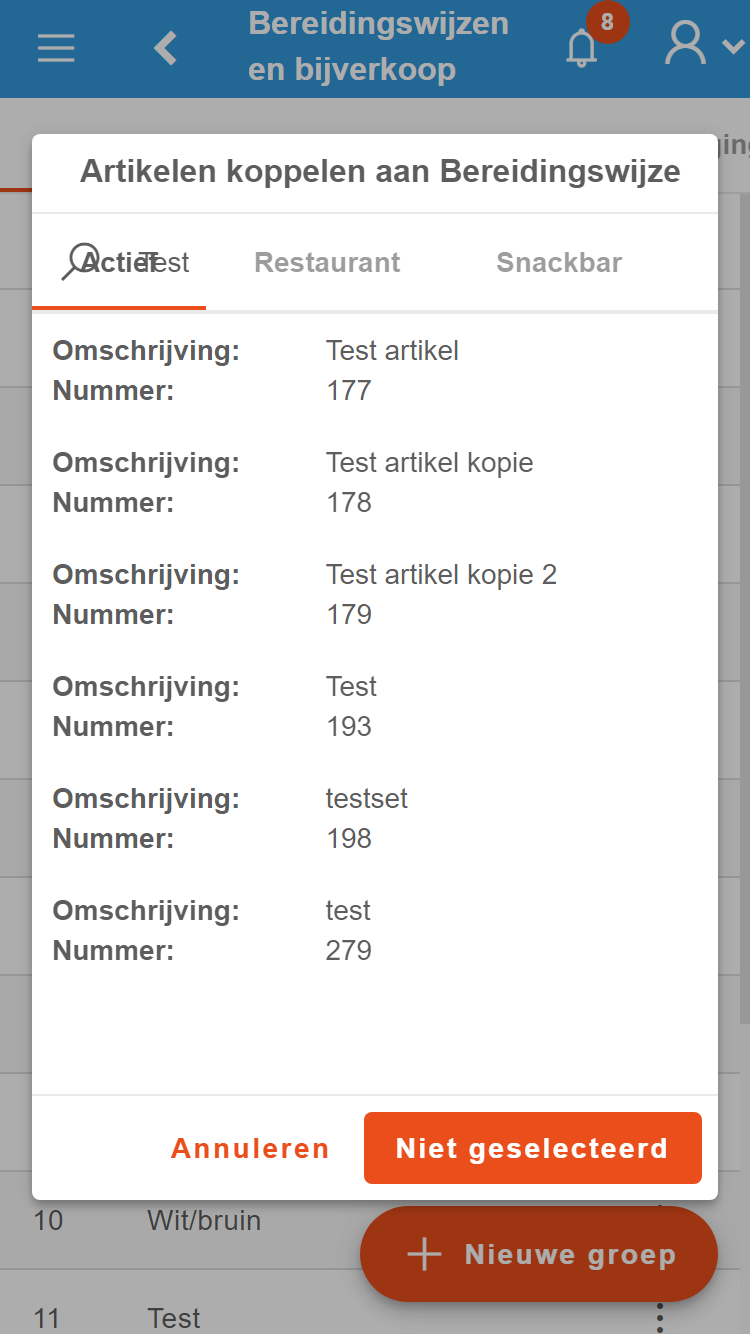Select article Test artikel kopie 2
Screen dimensions: 750x1334
point(375,595)
